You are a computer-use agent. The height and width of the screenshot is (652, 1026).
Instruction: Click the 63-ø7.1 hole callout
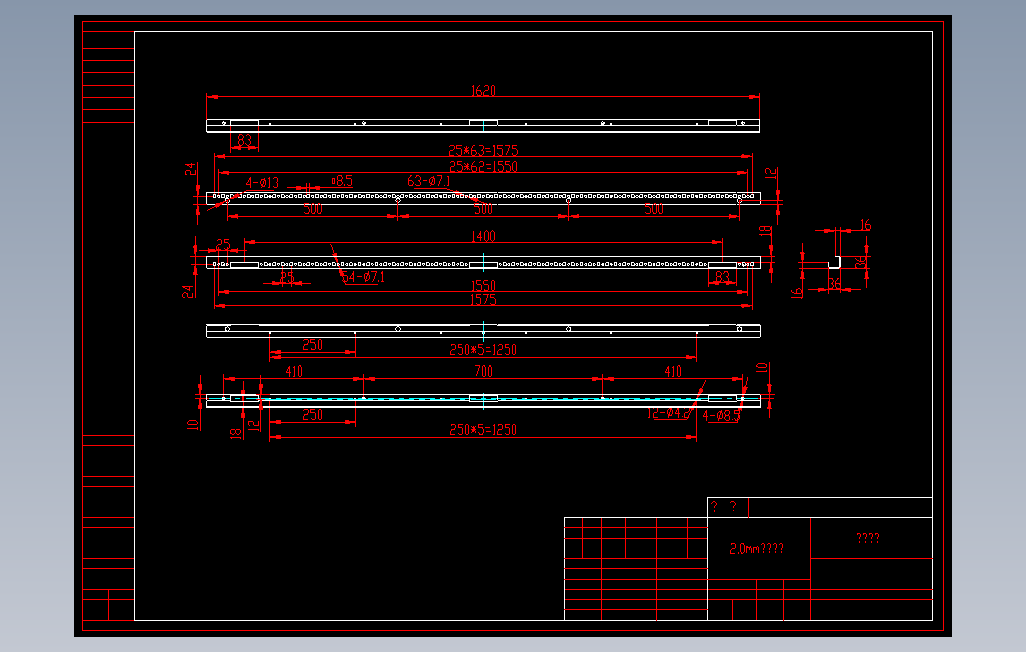(x=429, y=181)
